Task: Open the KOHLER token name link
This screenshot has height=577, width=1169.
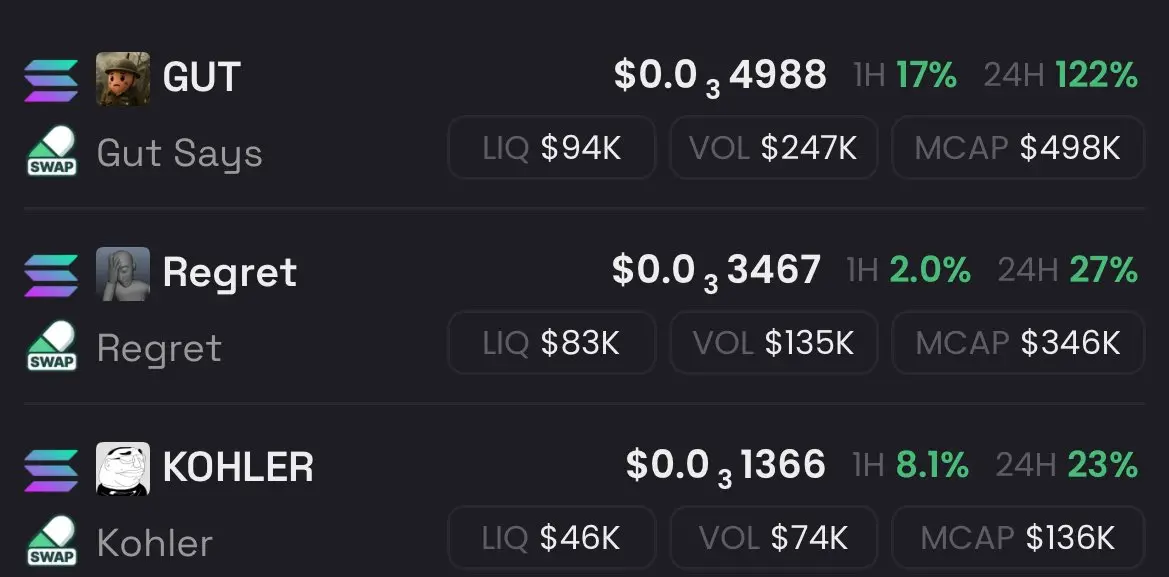Action: [x=238, y=467]
